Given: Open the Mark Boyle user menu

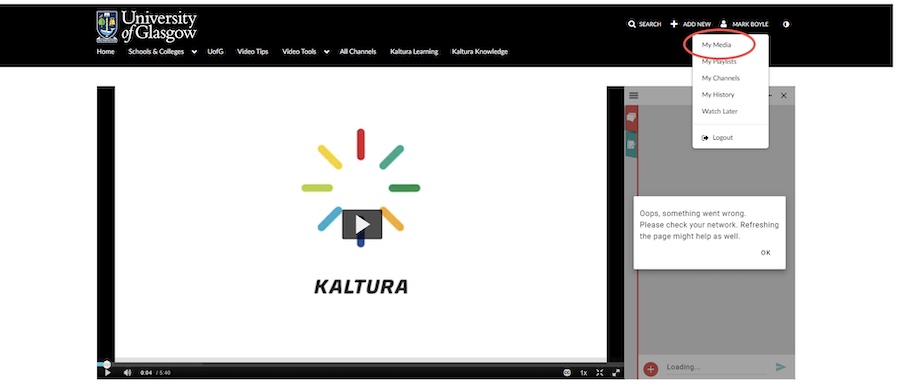Looking at the screenshot, I should [744, 24].
